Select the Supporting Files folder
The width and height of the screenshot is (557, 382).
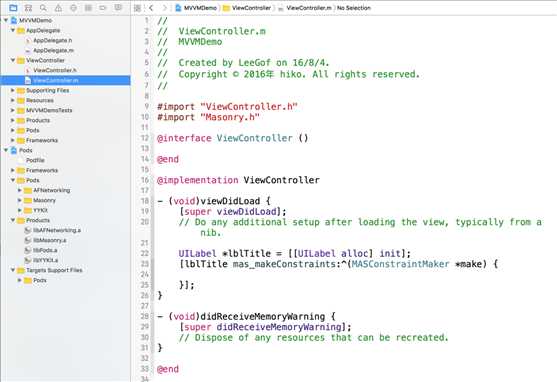(48, 90)
